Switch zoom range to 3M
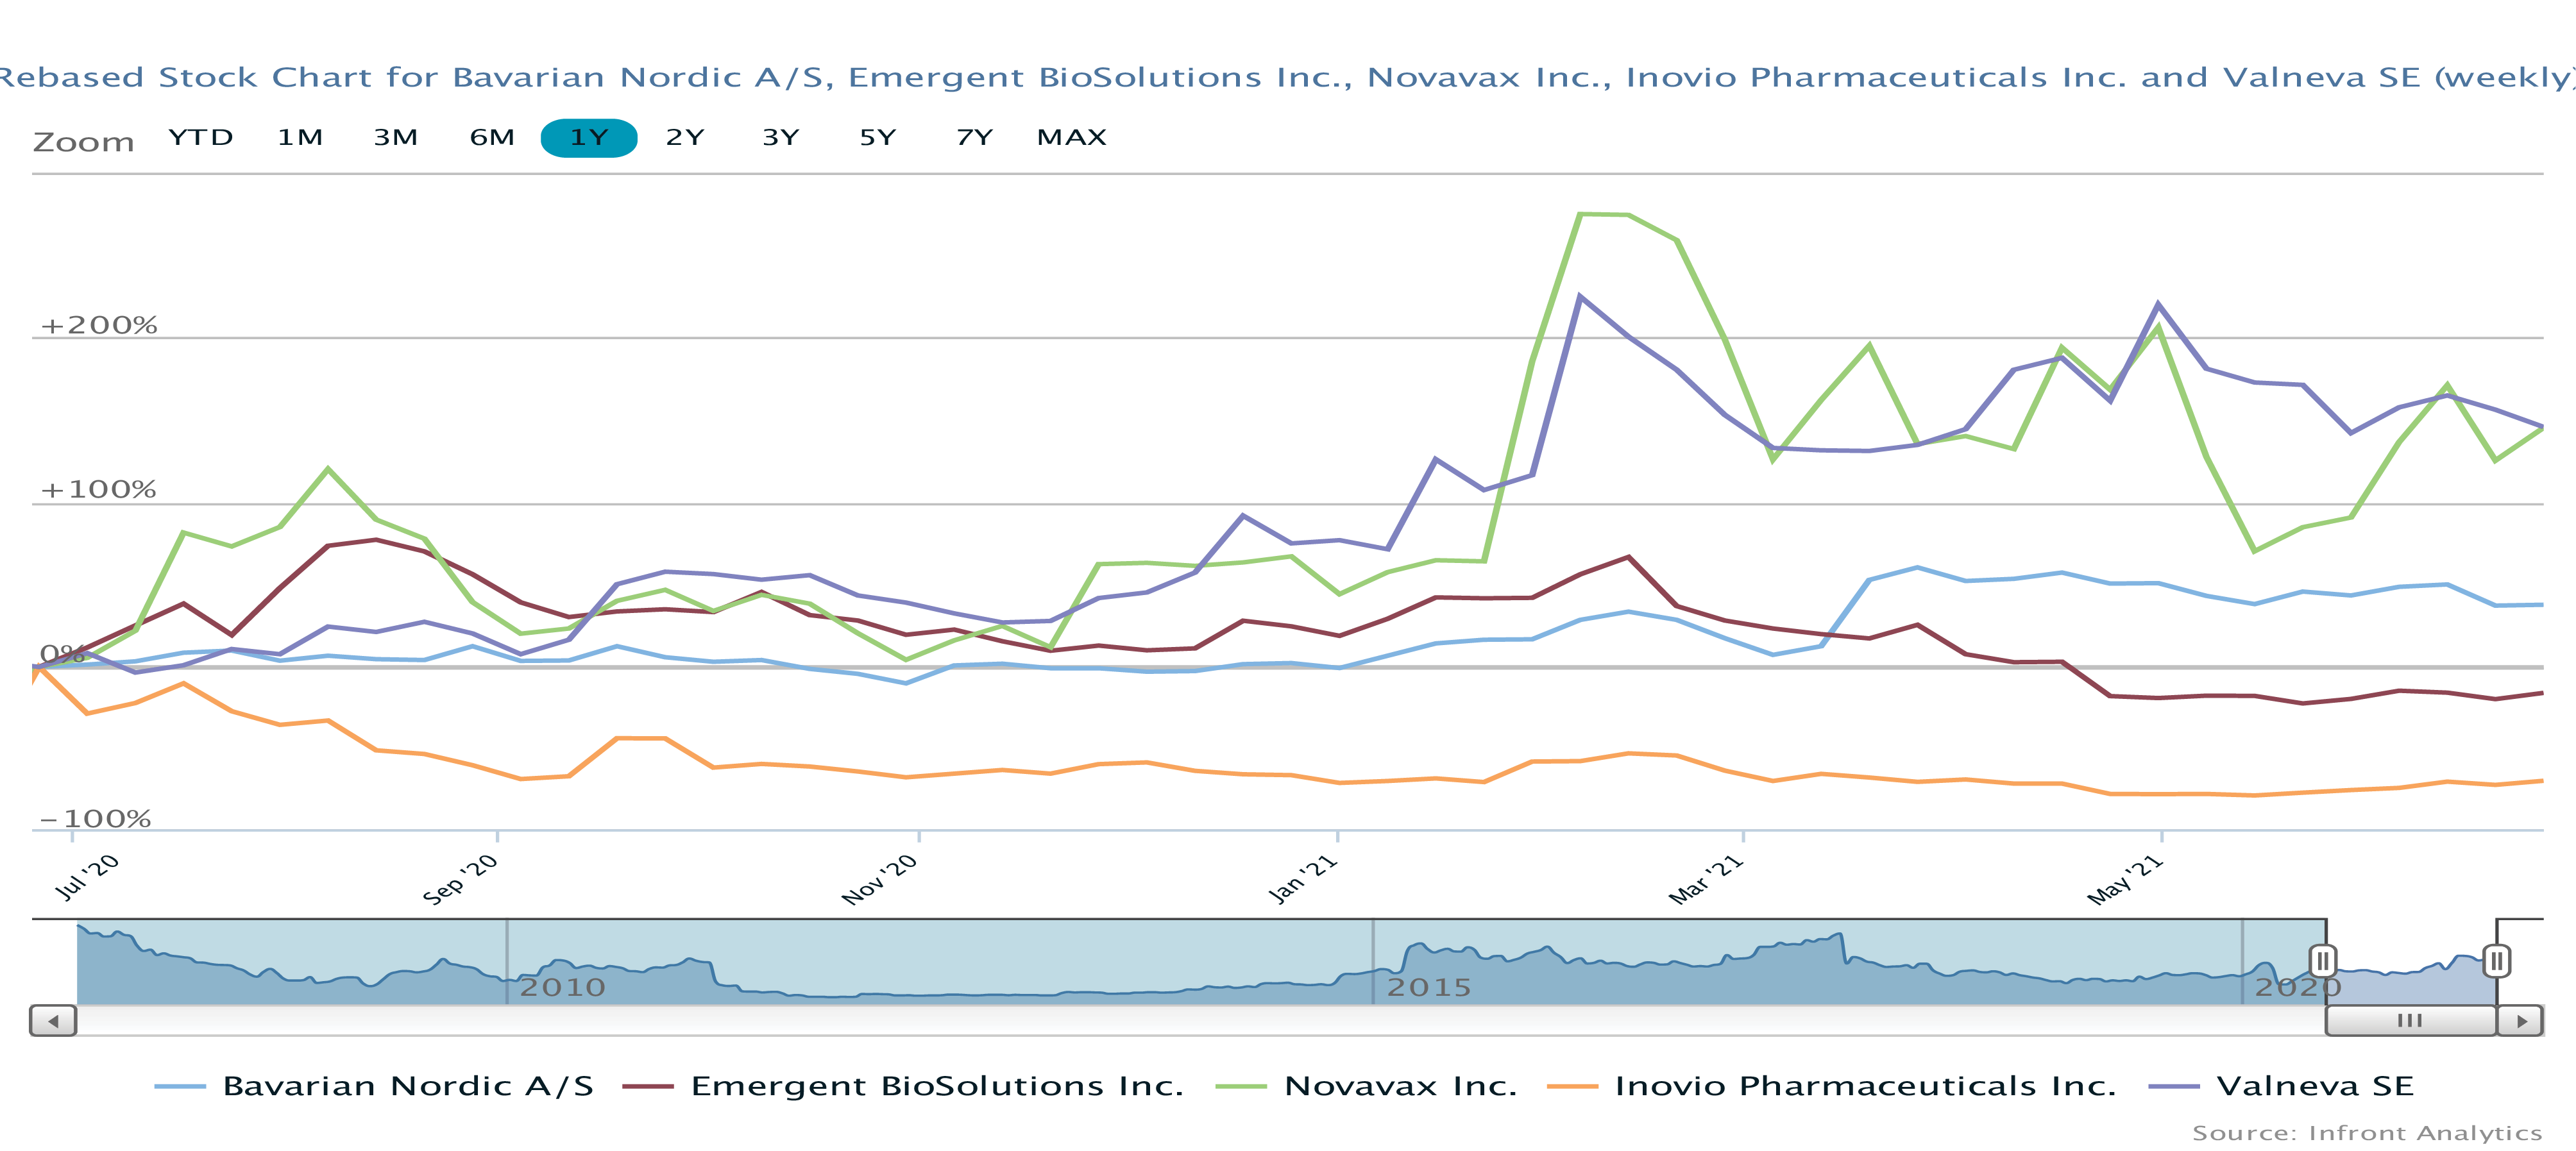Viewport: 2576px width, 1151px height. 396,138
